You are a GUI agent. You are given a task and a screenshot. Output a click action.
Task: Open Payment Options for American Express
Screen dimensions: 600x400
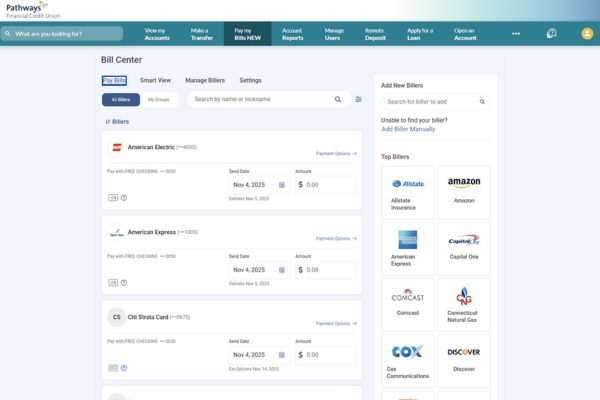pyautogui.click(x=336, y=238)
